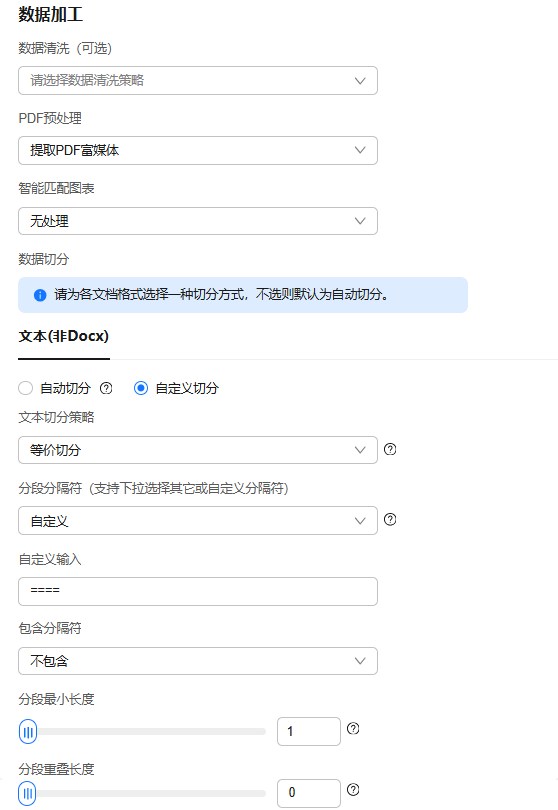Screen dimensions: 558x810
Task: Click help icon beside 分段重叠长度 value
Action: pos(353,789)
